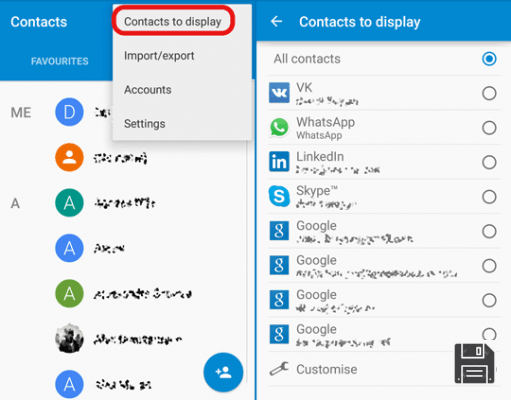511x400 pixels.
Task: Tap the Customise wrench icon
Action: click(279, 369)
